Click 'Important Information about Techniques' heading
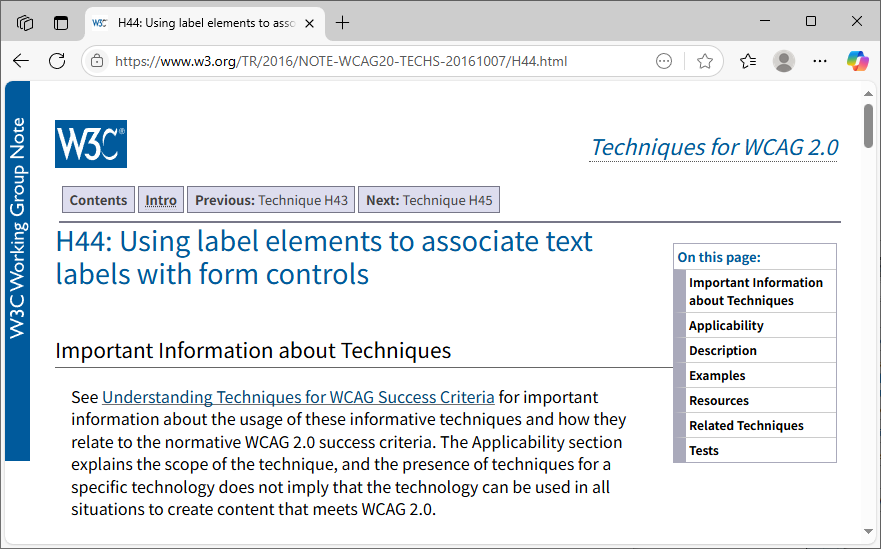881x549 pixels. click(253, 351)
